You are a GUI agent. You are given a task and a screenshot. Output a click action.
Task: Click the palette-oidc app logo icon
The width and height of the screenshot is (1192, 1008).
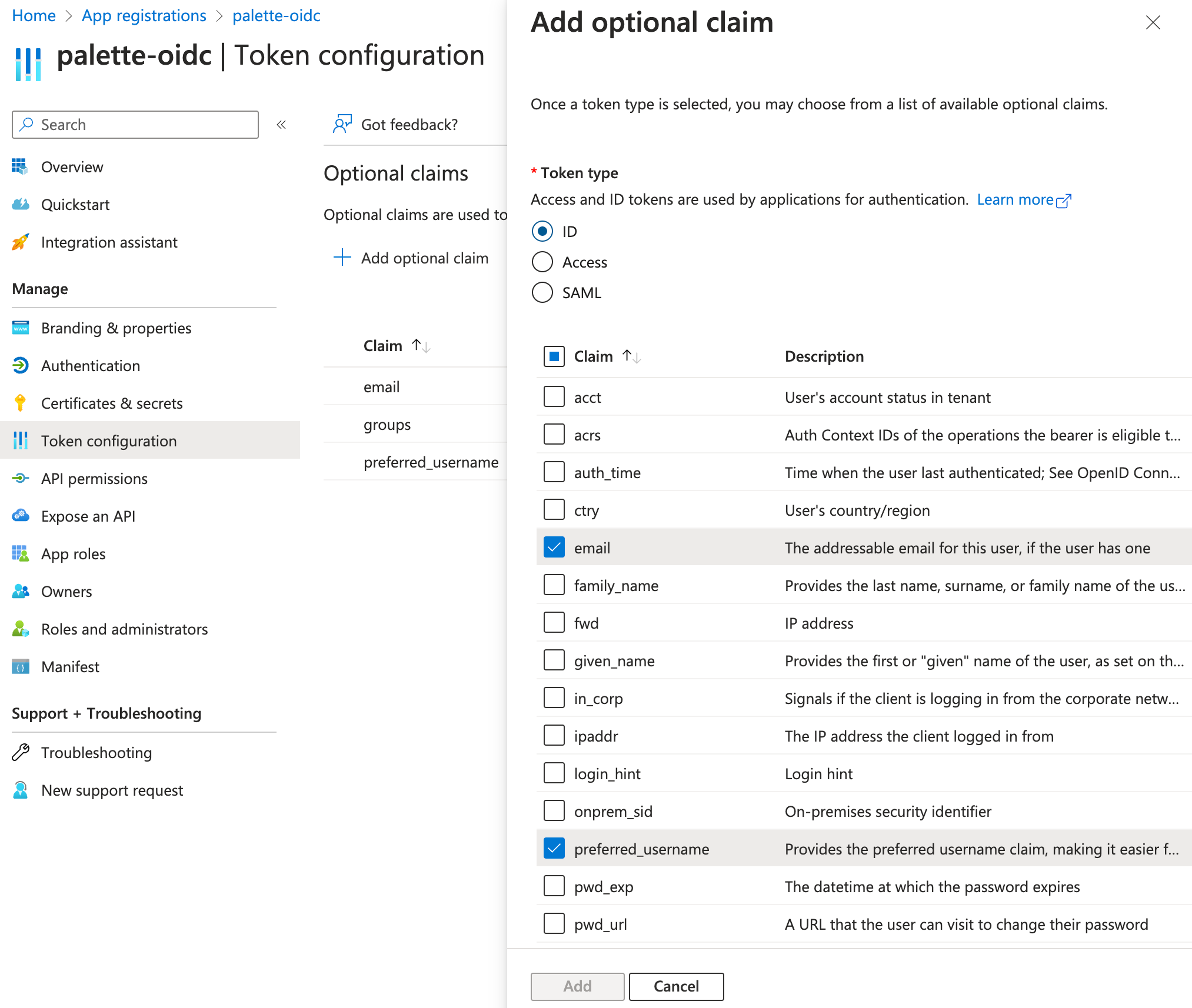coord(28,64)
